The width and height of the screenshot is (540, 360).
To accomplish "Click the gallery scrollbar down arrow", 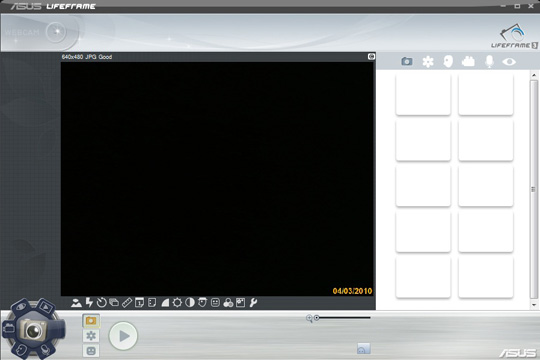I will click(x=534, y=305).
